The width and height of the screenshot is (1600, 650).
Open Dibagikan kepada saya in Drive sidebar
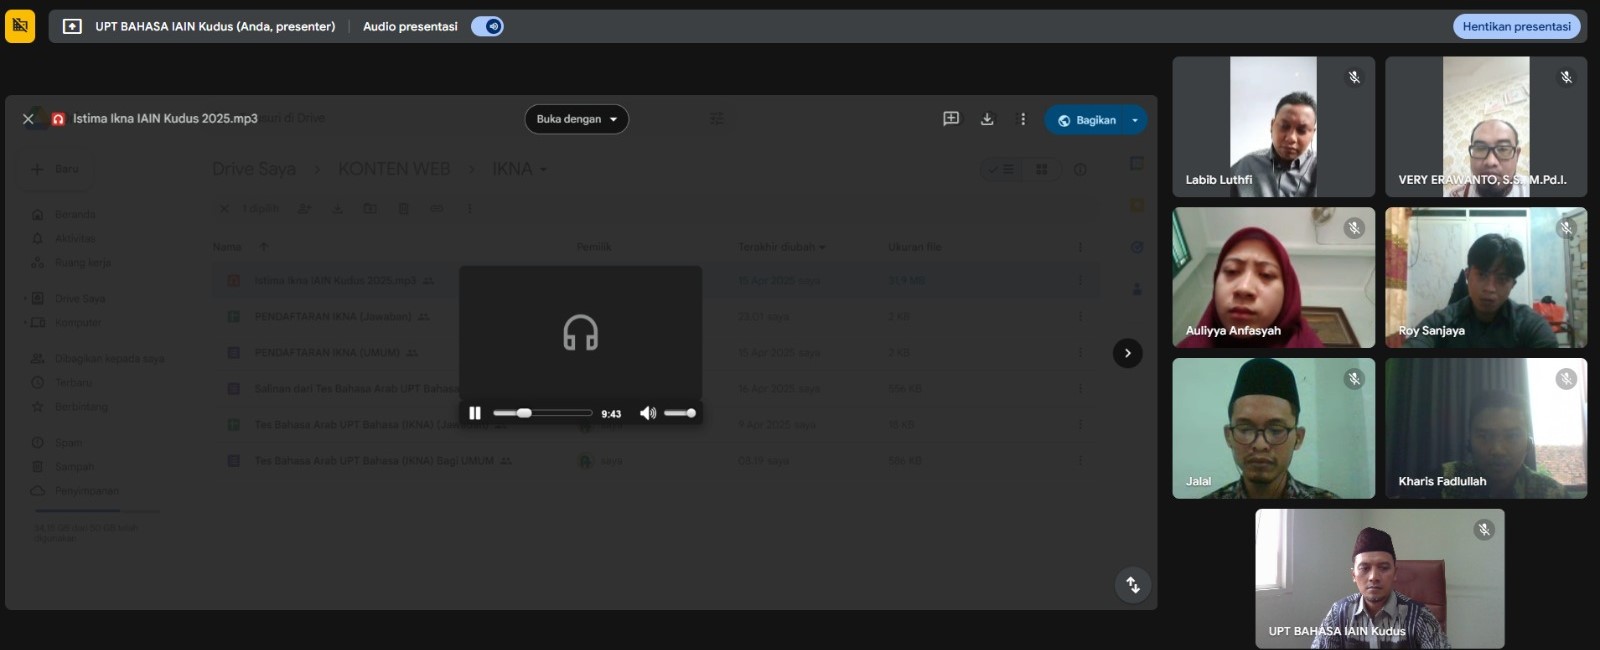click(x=98, y=358)
